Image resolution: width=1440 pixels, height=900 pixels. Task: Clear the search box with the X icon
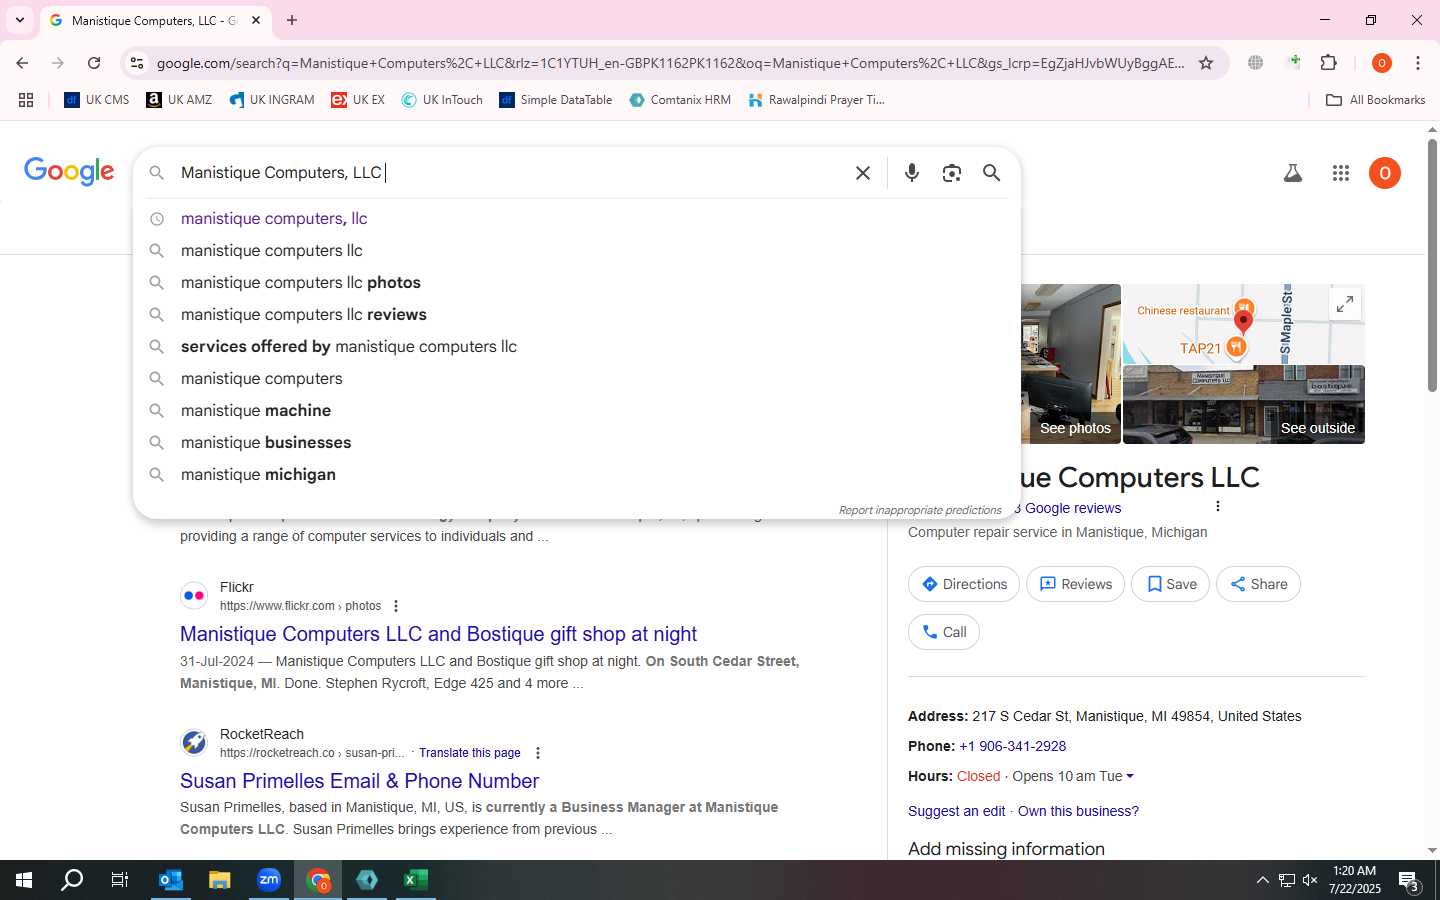tap(863, 173)
